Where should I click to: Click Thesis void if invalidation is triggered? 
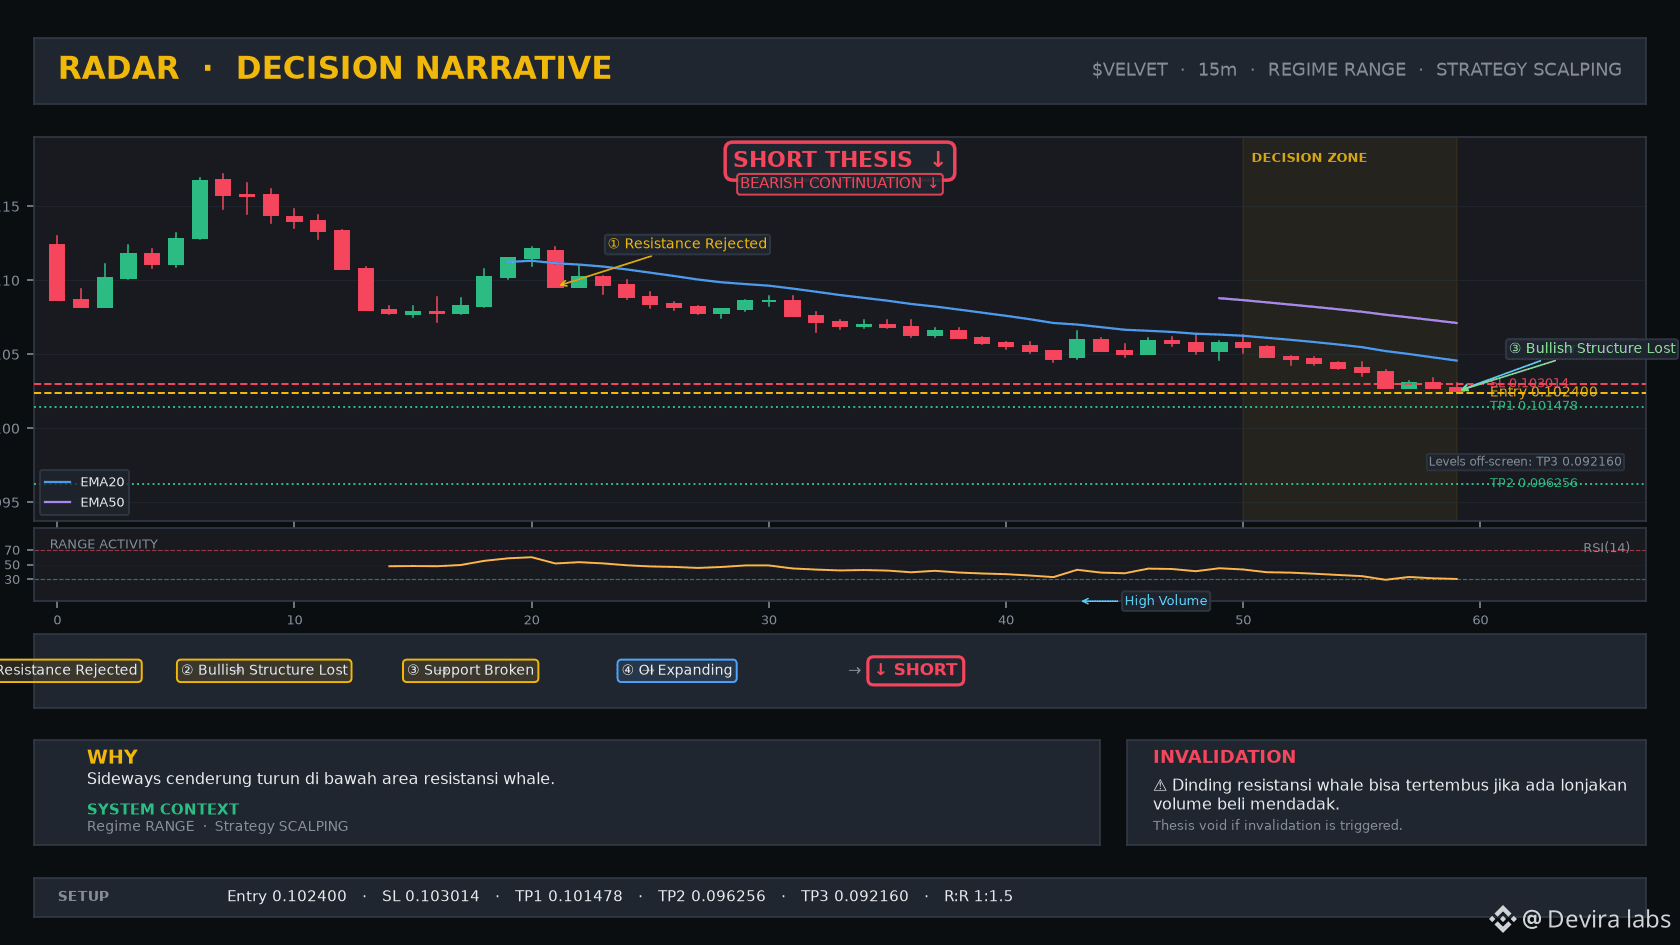point(1278,826)
